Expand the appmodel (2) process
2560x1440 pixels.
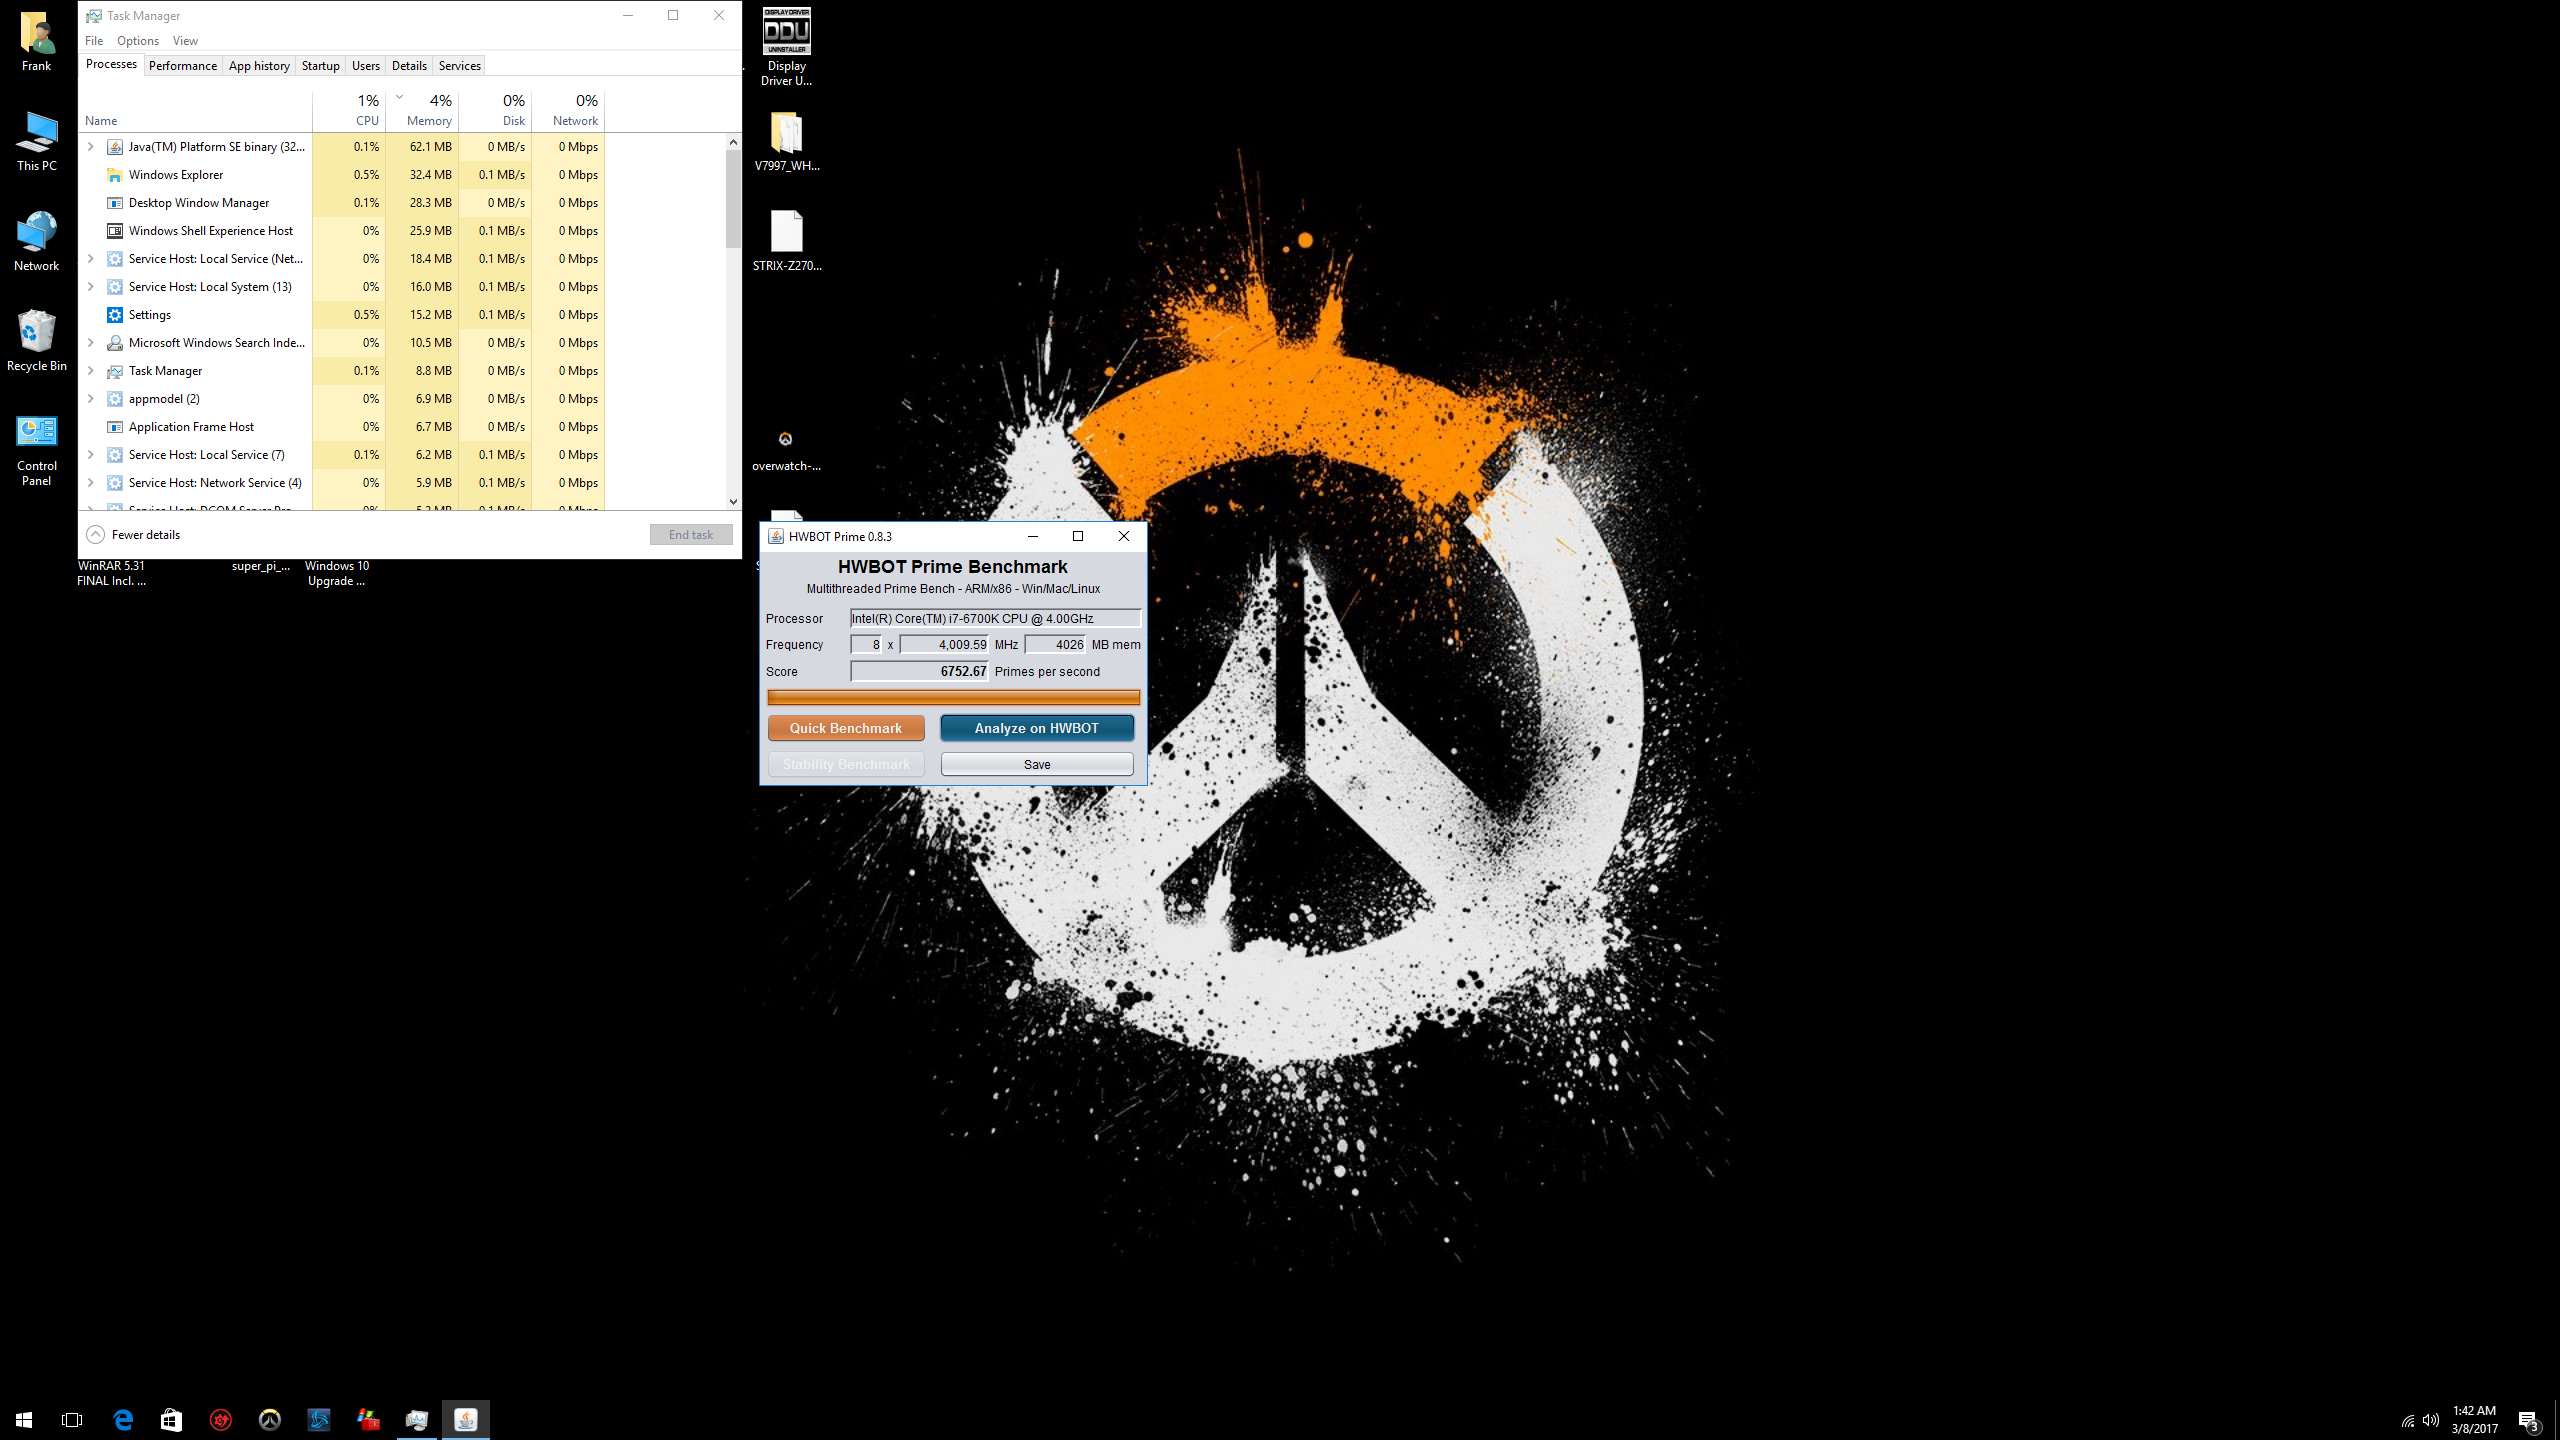pyautogui.click(x=91, y=399)
